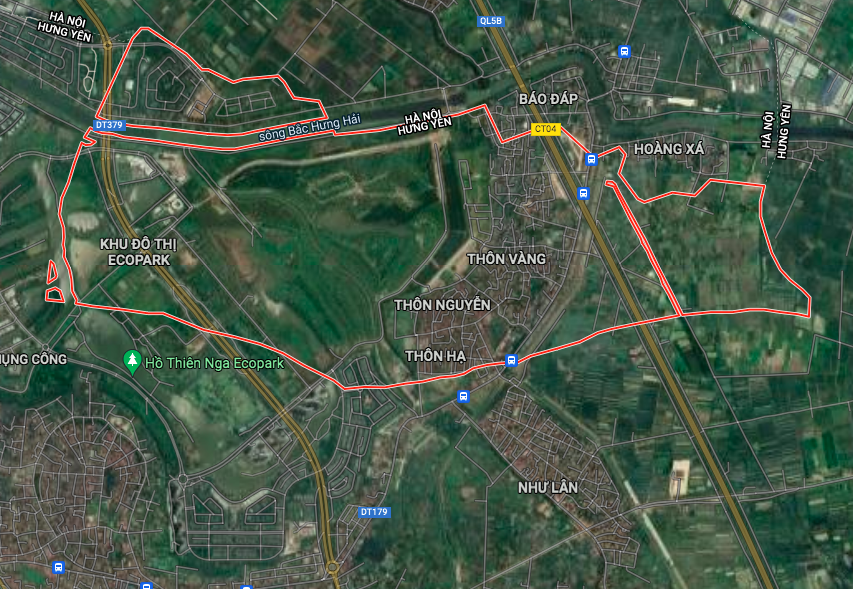853x589 pixels.
Task: Click bus stop icon in bottom-left residential area
Action: [x=58, y=568]
